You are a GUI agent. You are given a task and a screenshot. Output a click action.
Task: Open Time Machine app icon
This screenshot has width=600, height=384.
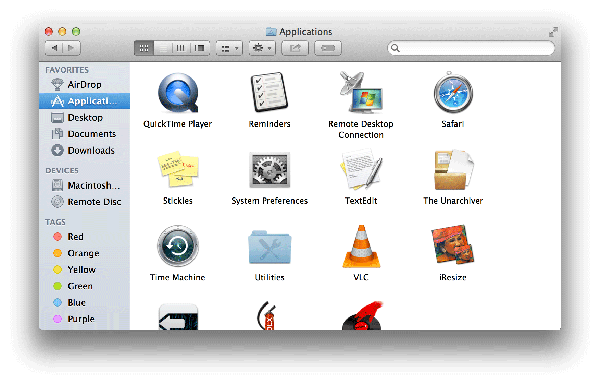point(178,246)
